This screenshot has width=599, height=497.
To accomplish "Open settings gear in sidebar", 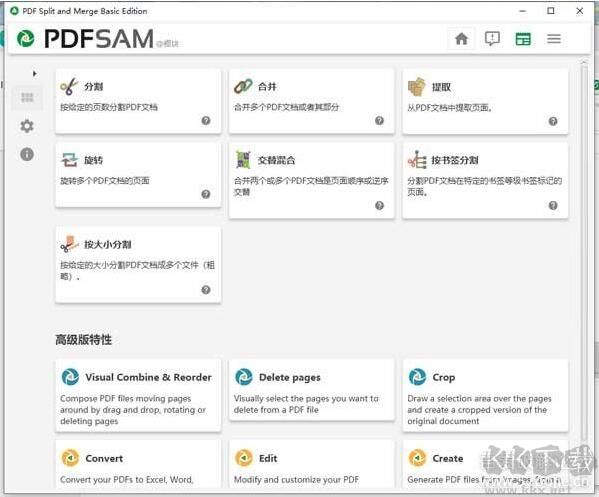I will (x=27, y=126).
